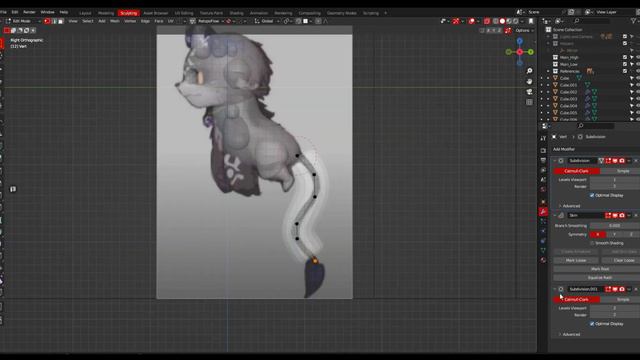Select Catmull-Clark in Subdivision.001 modifier
This screenshot has width=640, height=360.
[576, 299]
